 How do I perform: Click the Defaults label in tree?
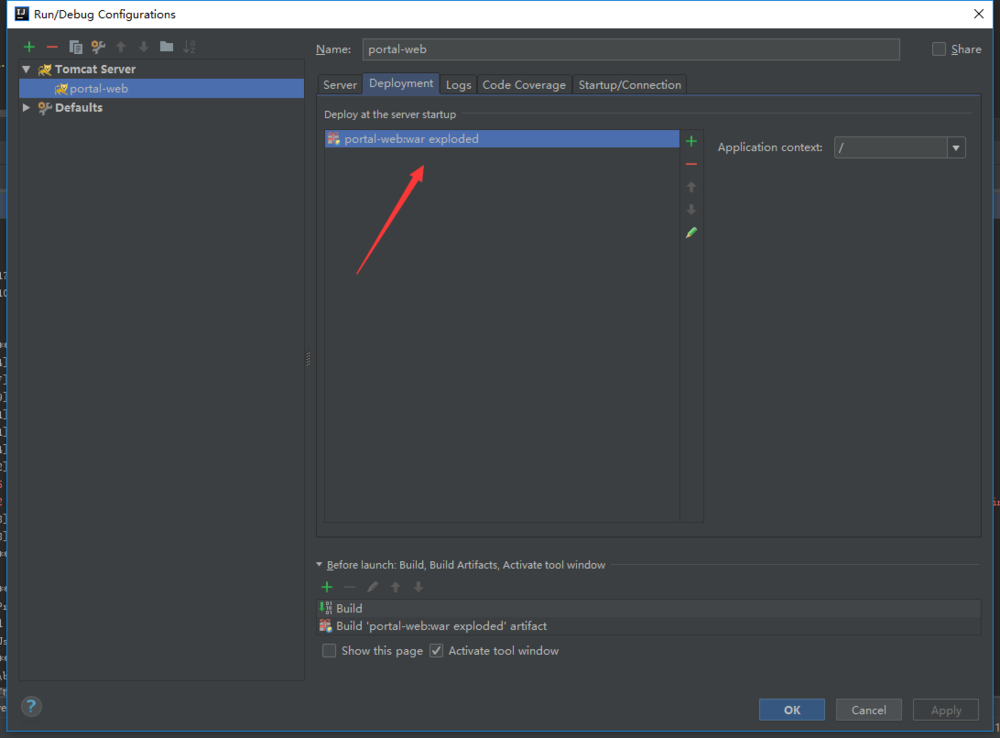(78, 107)
